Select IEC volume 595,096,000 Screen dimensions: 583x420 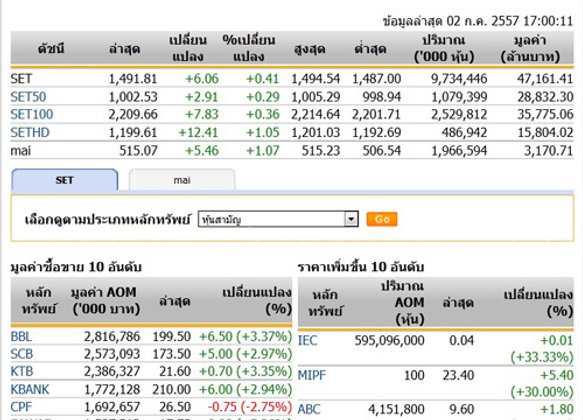[x=389, y=340]
